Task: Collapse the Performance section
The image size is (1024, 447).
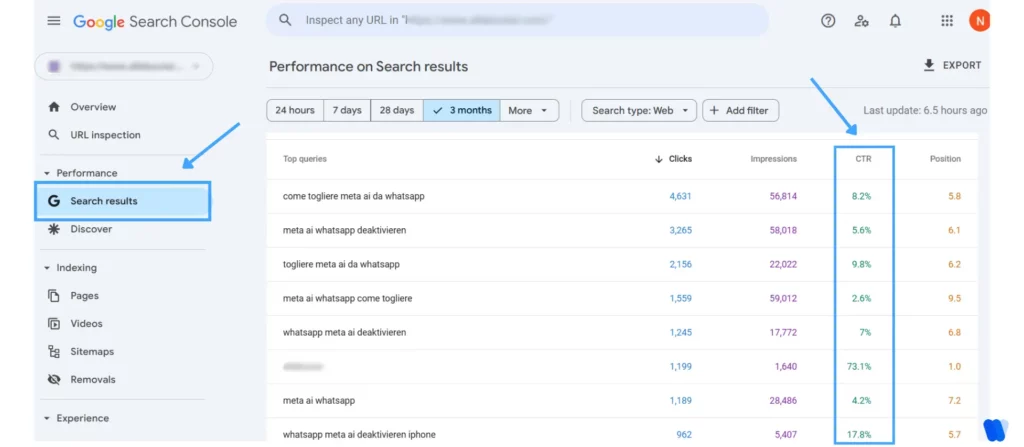Action: (x=47, y=173)
